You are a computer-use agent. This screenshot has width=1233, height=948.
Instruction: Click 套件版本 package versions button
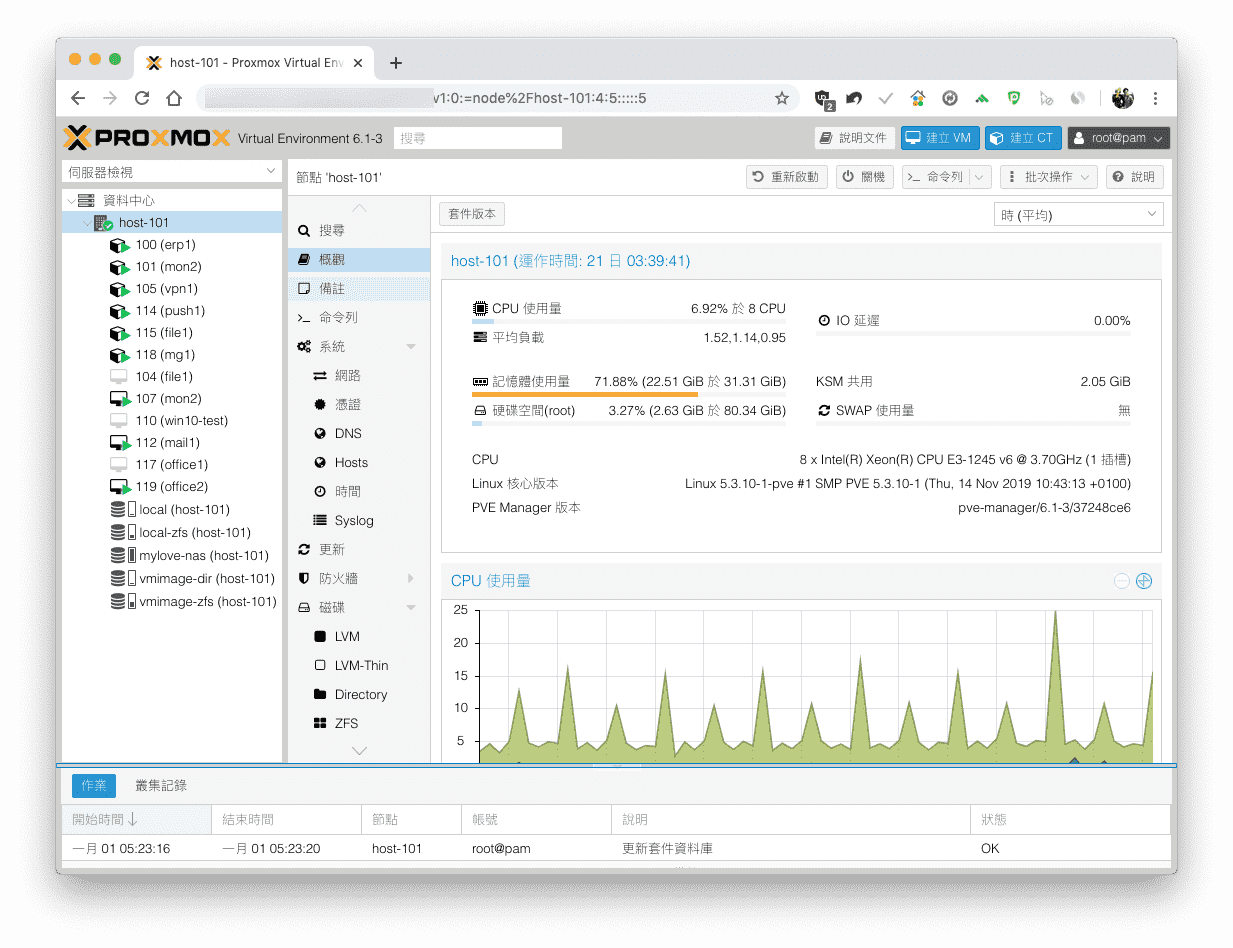472,214
